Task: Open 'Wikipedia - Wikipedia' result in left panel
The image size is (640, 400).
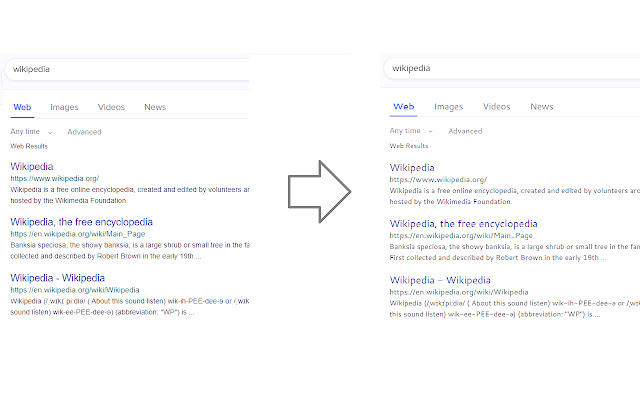Action: [58, 278]
